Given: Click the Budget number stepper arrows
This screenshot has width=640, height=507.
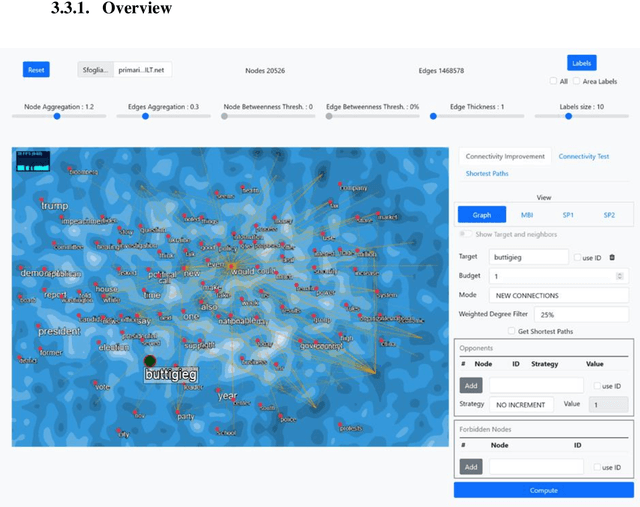Looking at the screenshot, I should pos(620,276).
